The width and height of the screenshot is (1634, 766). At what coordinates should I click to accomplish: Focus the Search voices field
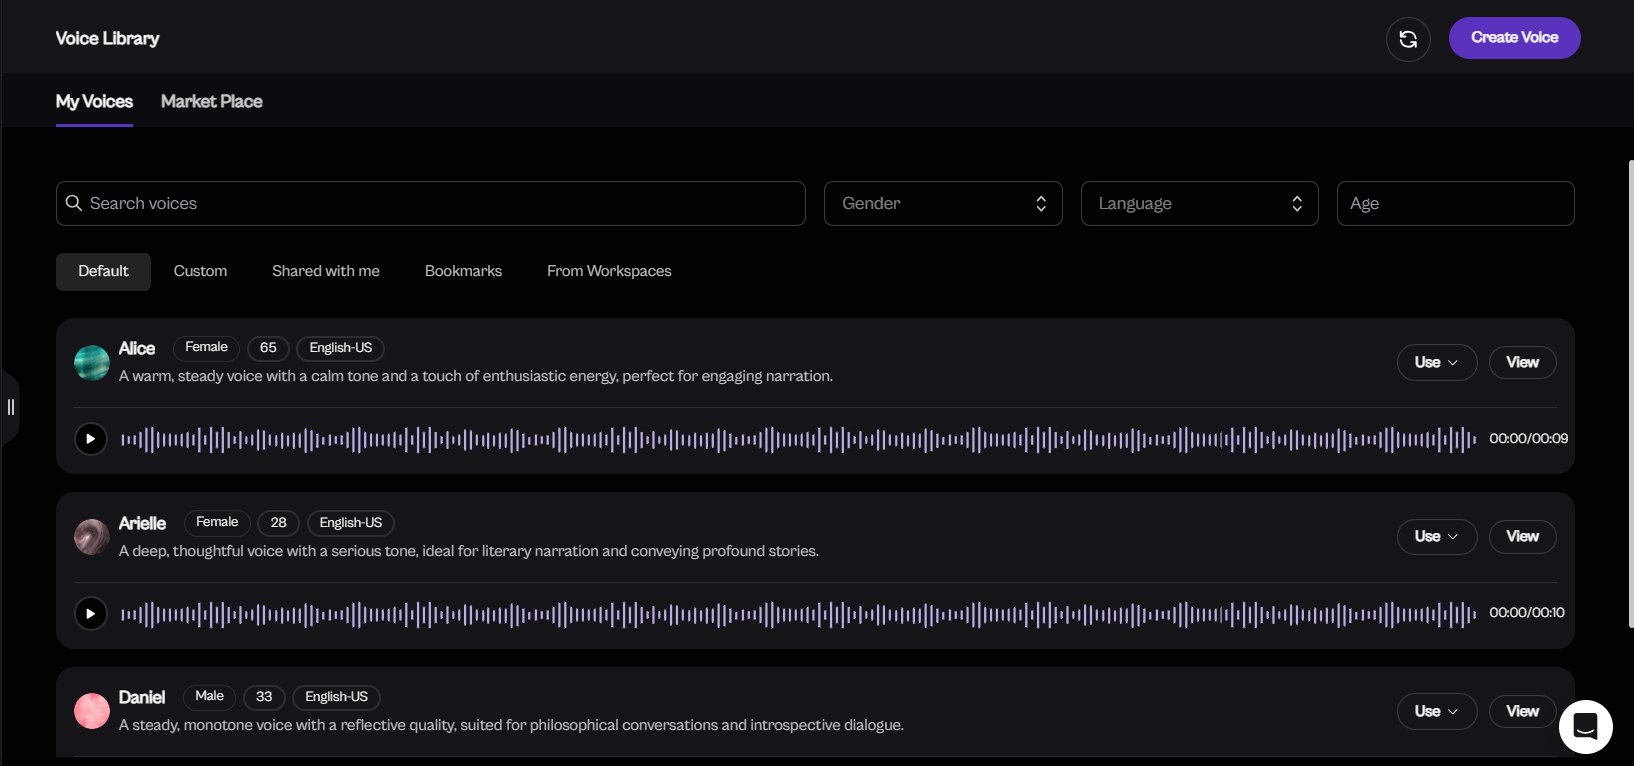(x=440, y=204)
